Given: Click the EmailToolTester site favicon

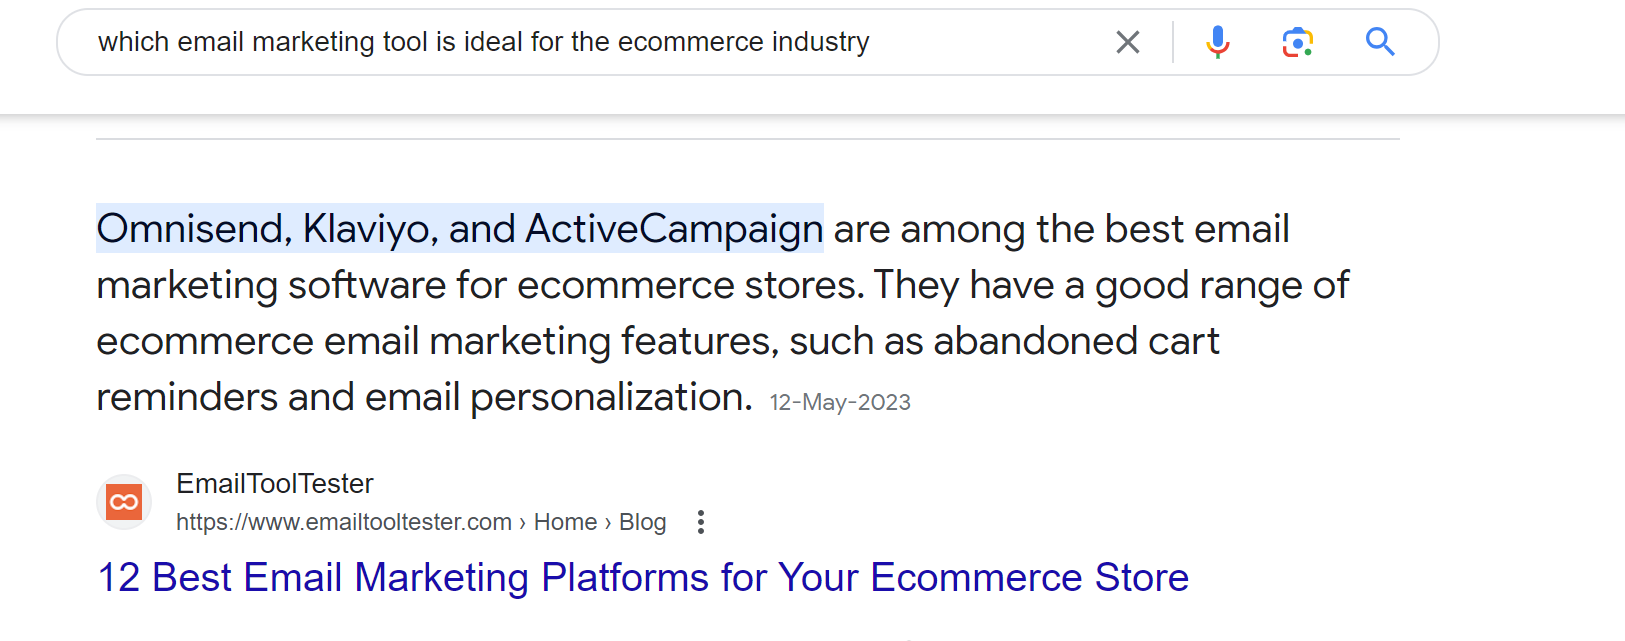Looking at the screenshot, I should pos(123,502).
